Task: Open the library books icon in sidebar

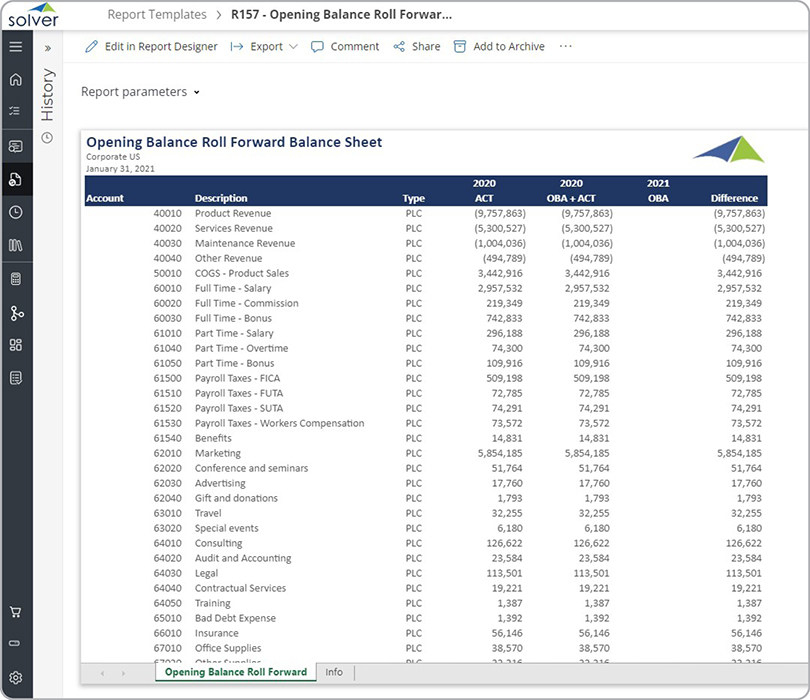Action: pyautogui.click(x=15, y=245)
